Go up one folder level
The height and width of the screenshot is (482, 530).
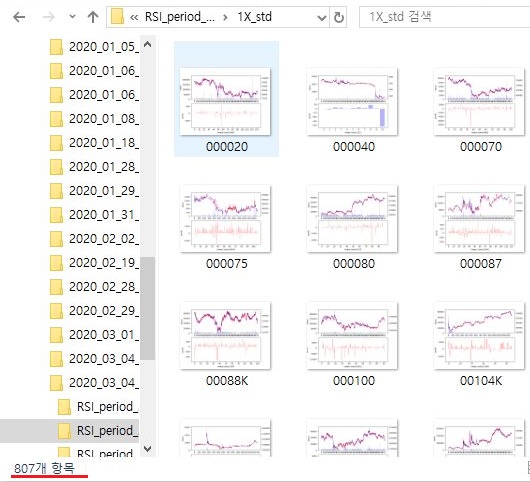coord(93,17)
